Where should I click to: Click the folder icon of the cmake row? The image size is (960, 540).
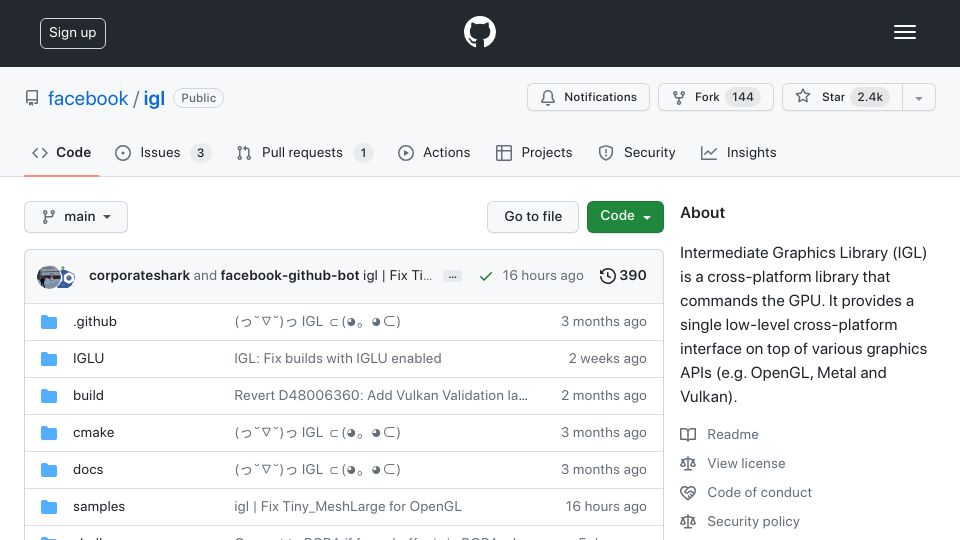[x=49, y=433]
